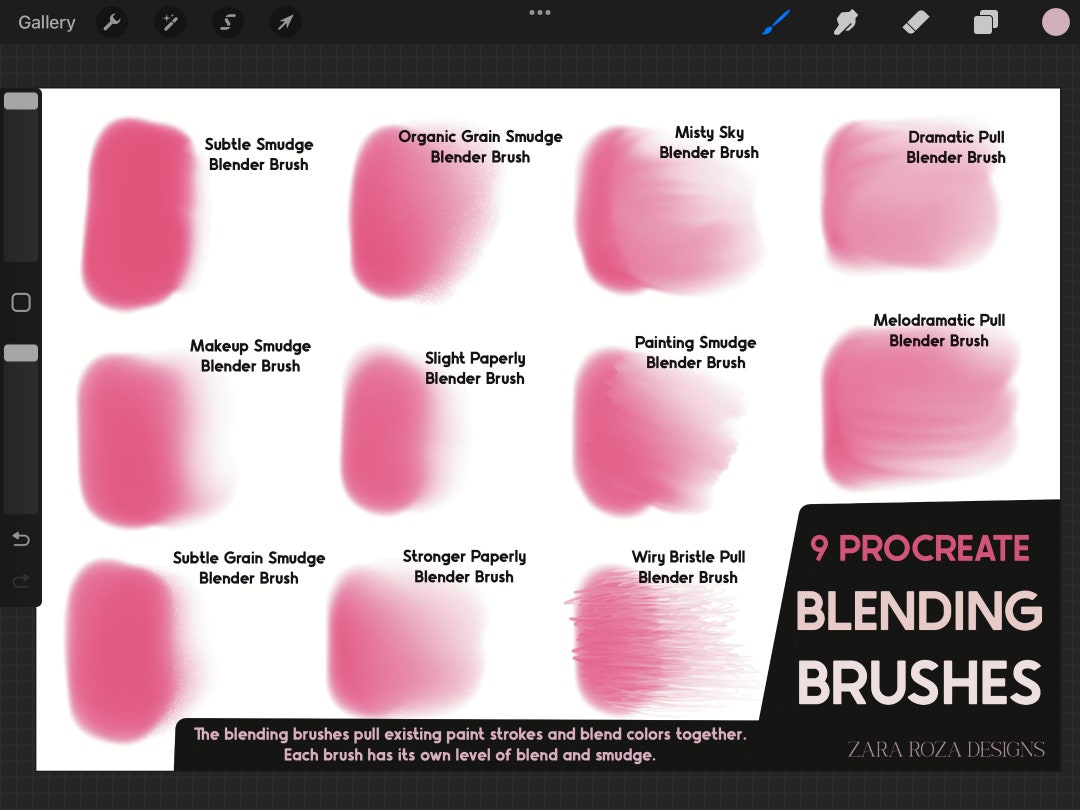1080x810 pixels.
Task: Switch to the Smudge tool
Action: tap(845, 21)
